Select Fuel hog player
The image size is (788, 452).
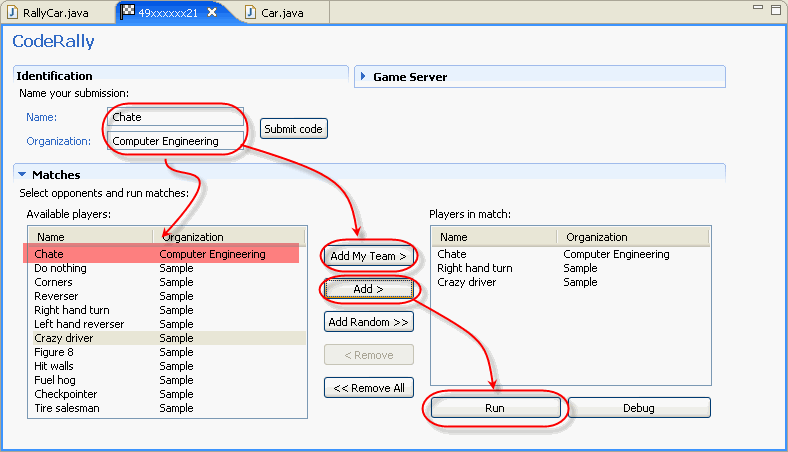[x=169, y=380]
